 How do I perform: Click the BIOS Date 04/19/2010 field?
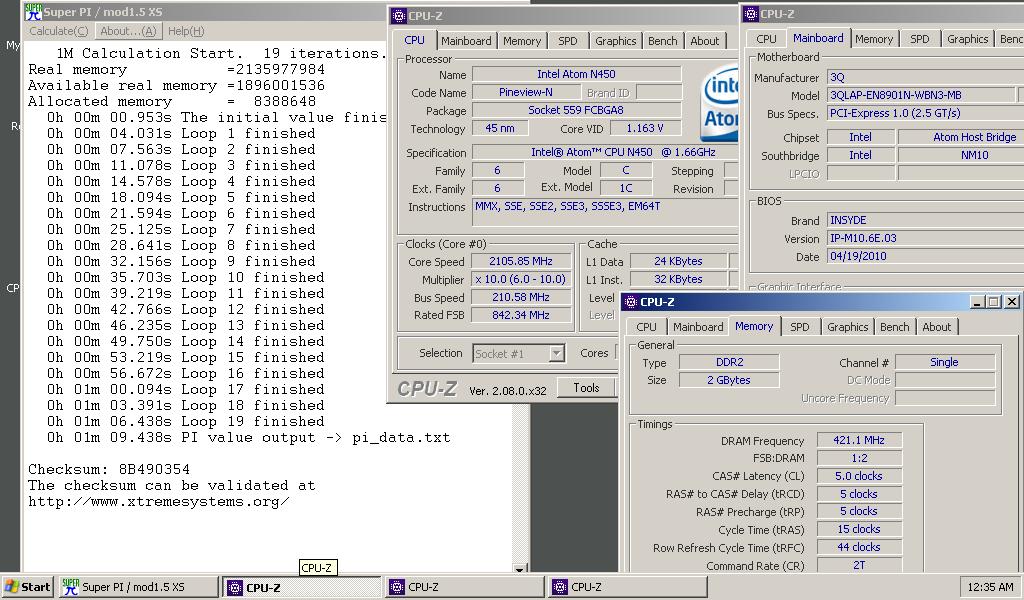click(926, 257)
